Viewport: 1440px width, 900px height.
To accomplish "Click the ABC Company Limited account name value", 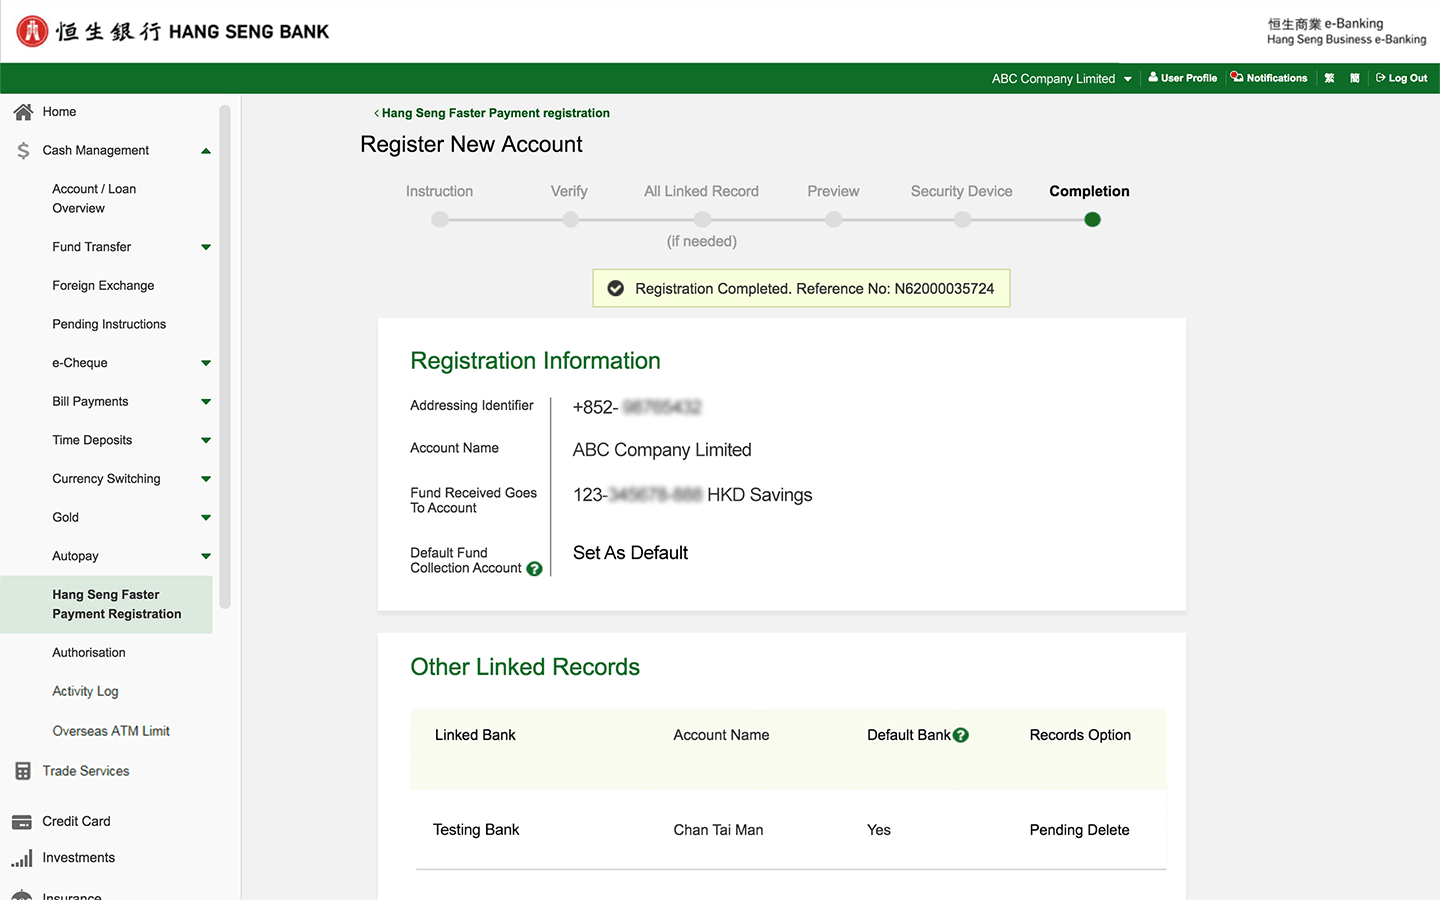I will pyautogui.click(x=662, y=450).
